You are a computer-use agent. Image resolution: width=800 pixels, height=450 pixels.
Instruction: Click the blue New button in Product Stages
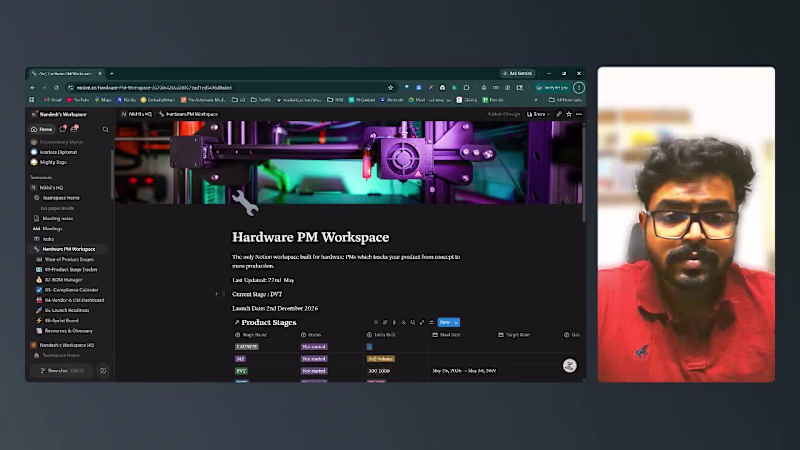[x=445, y=322]
